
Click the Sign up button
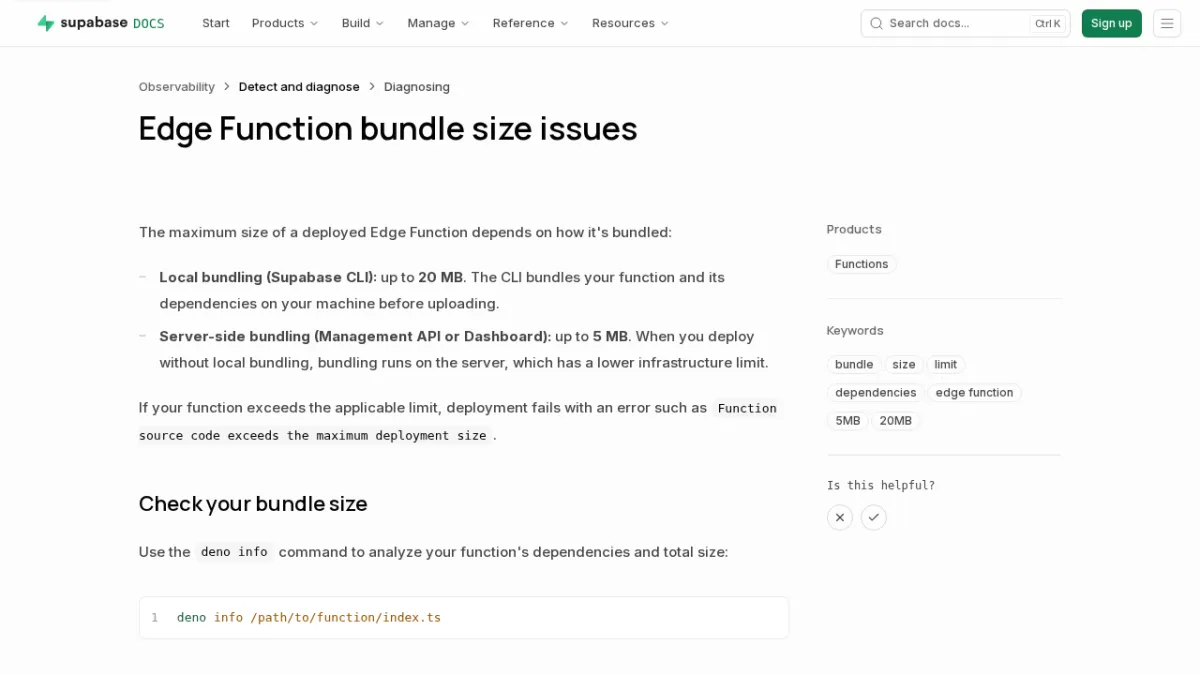point(1111,23)
